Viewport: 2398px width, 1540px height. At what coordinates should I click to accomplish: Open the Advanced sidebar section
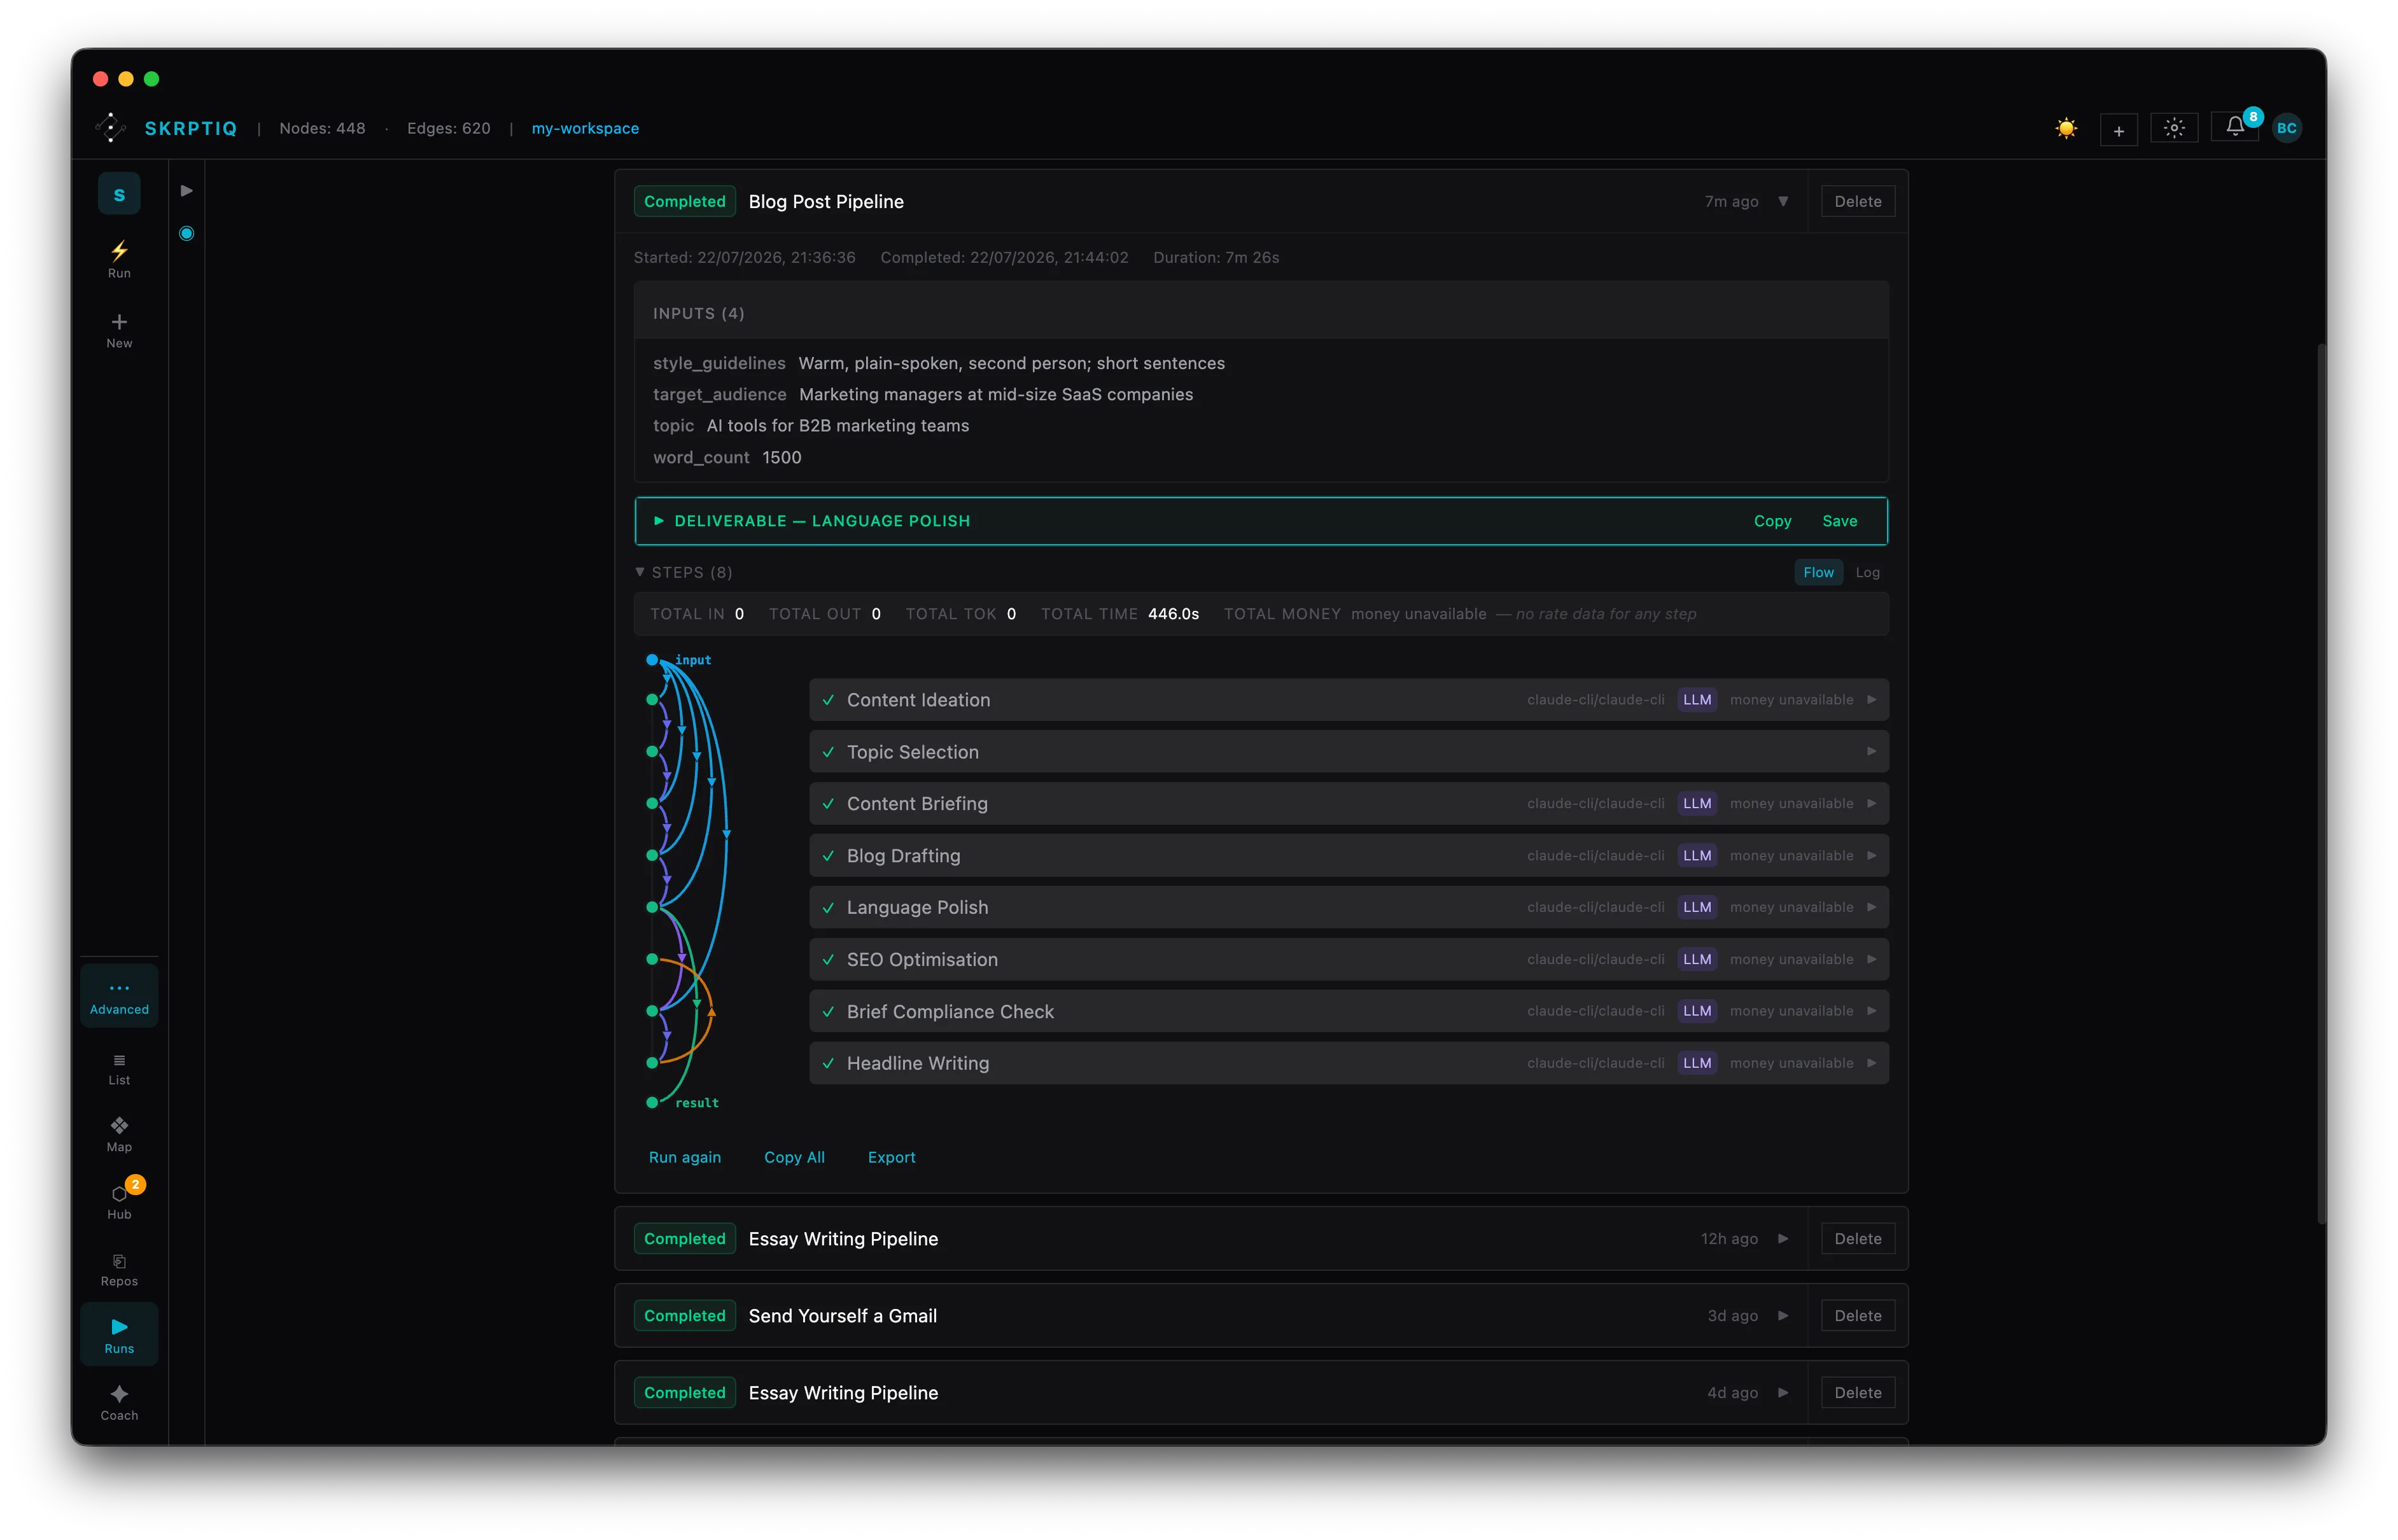pos(119,997)
